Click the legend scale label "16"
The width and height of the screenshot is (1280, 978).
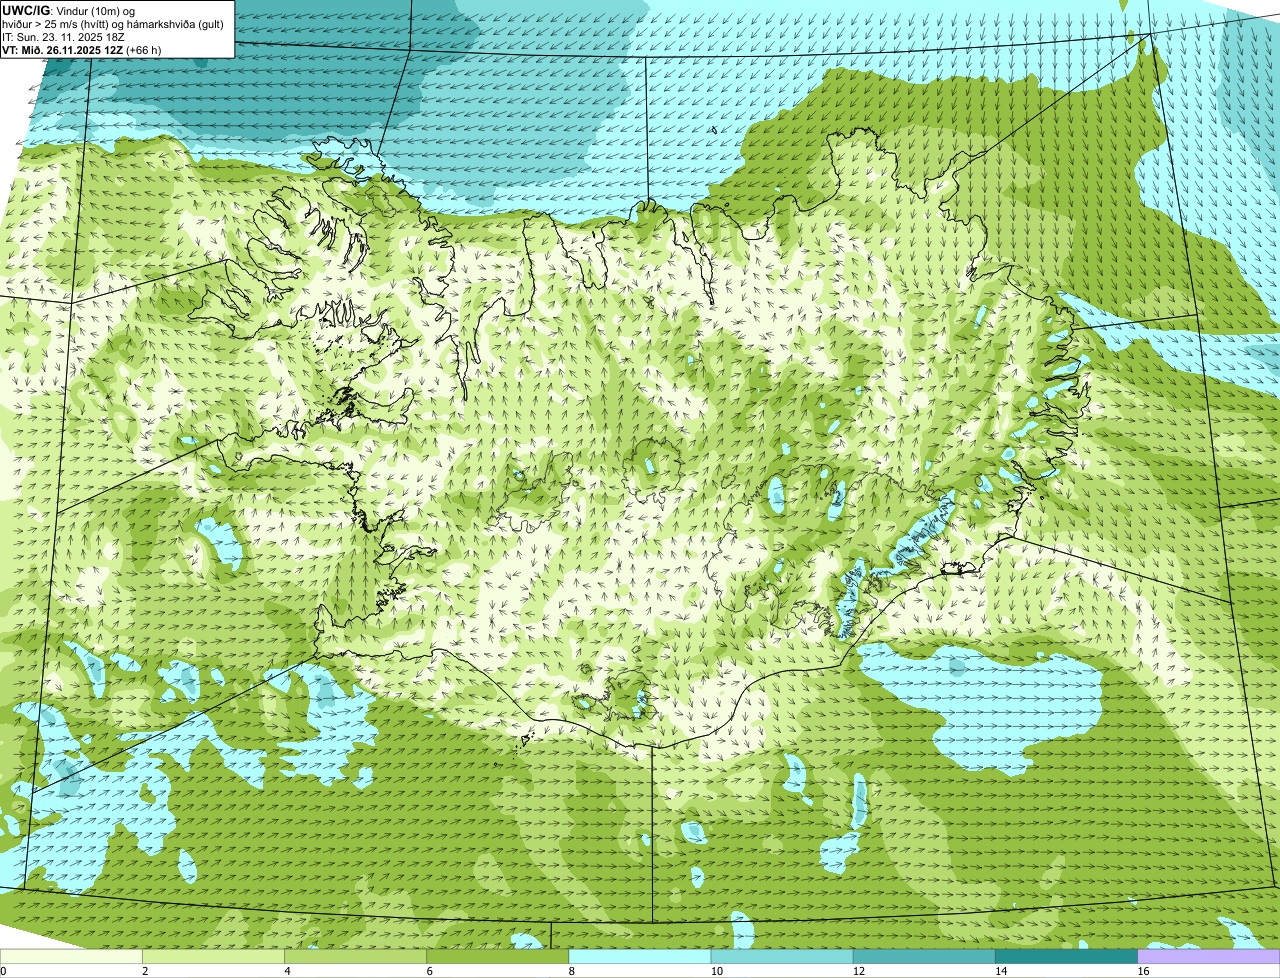point(1142,971)
